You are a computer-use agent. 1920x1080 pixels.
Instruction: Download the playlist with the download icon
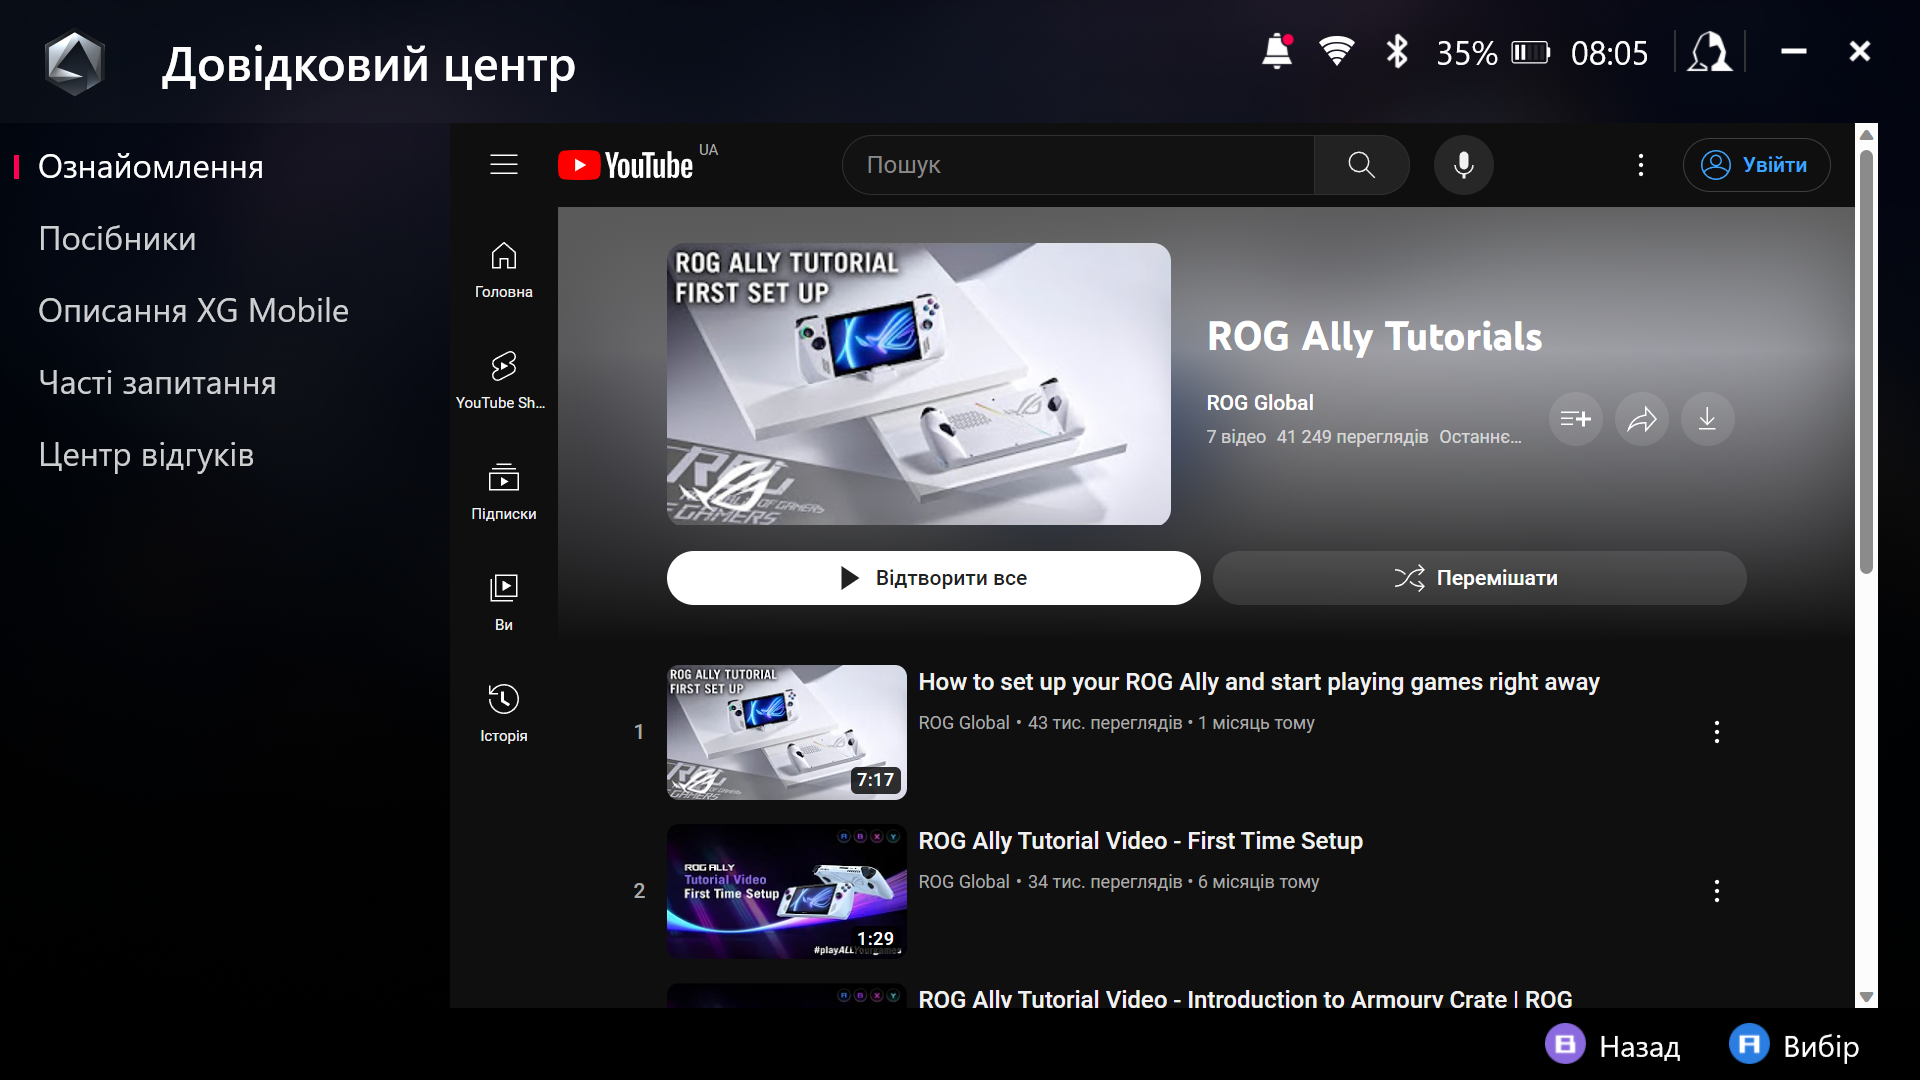click(1707, 419)
